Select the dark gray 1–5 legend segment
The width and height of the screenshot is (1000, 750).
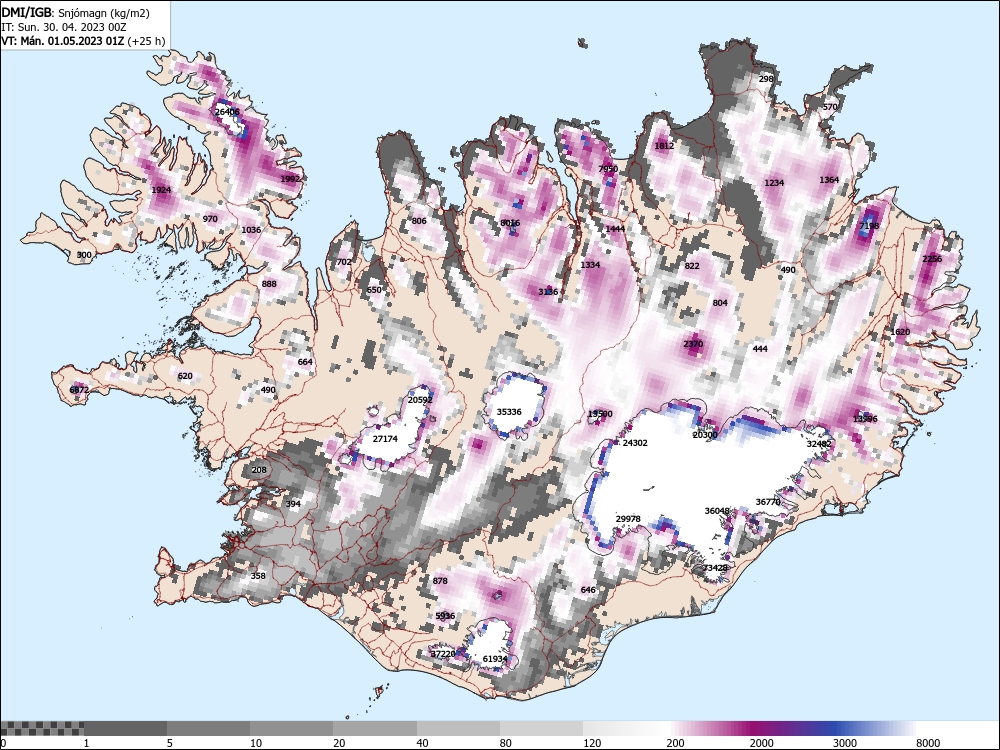tap(125, 728)
